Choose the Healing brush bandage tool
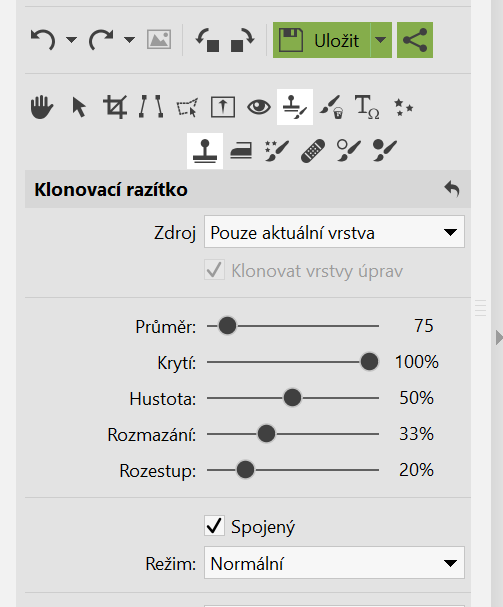This screenshot has height=607, width=503. coord(313,151)
